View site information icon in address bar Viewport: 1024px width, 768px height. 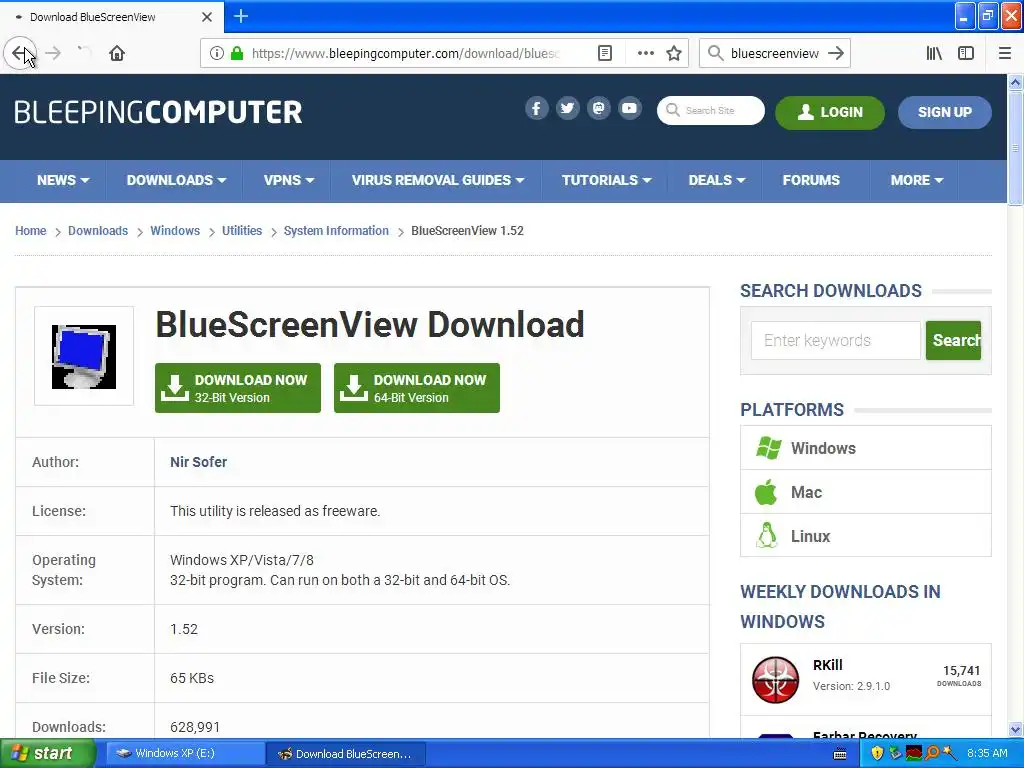tap(217, 53)
